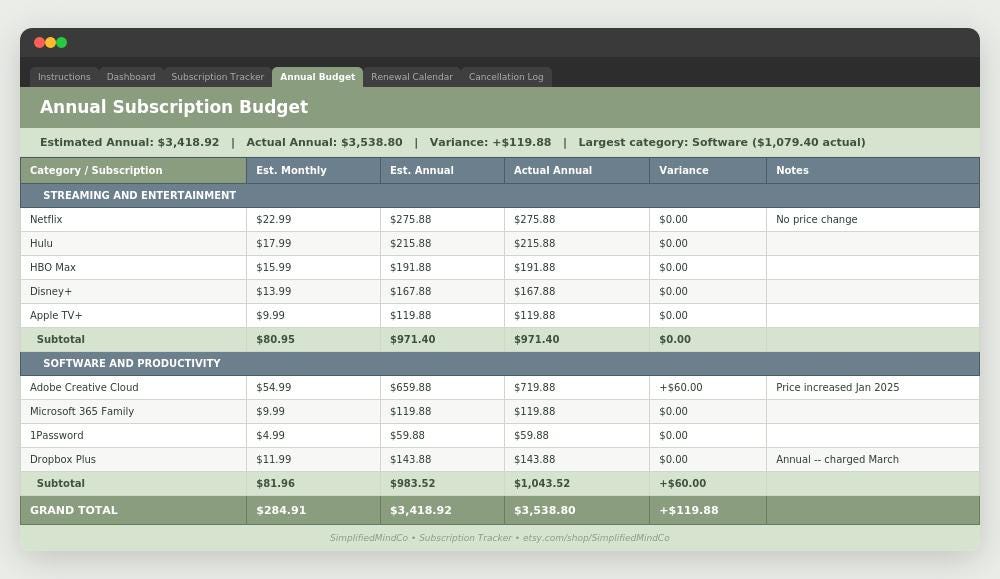Screen dimensions: 1000x579
Task: Click the Largest category summary text
Action: 722,142
